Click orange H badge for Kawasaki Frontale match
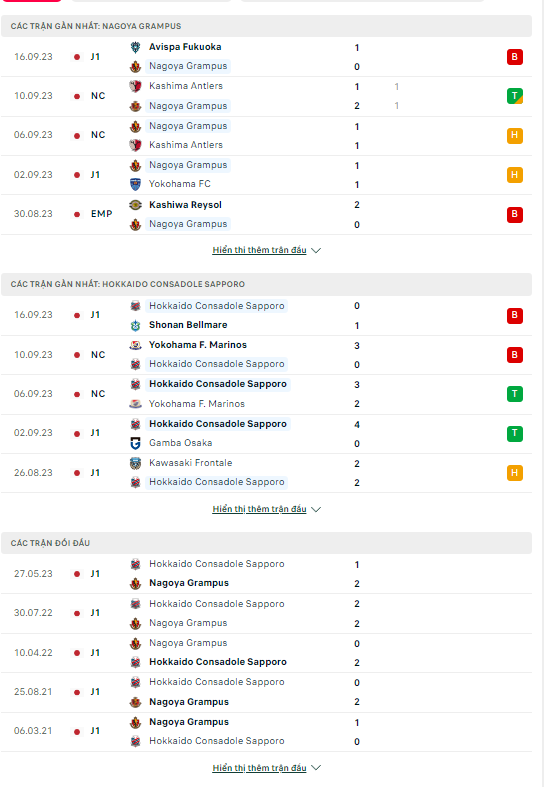 click(514, 473)
